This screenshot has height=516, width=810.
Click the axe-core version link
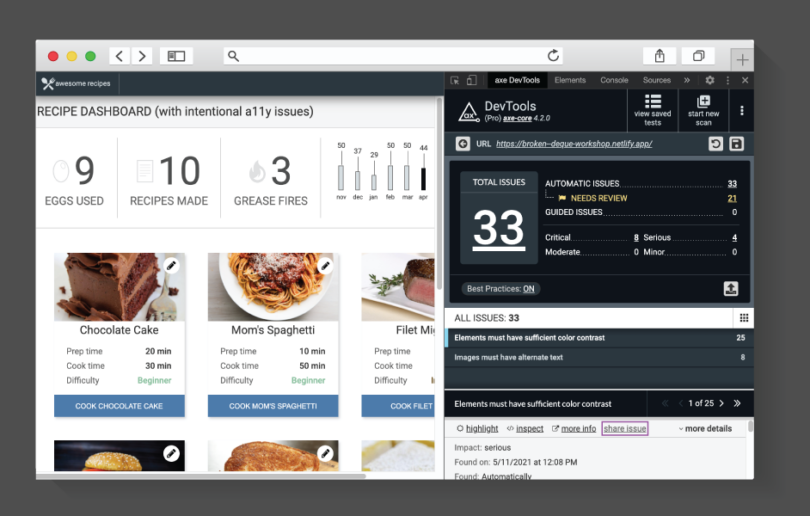[x=517, y=118]
